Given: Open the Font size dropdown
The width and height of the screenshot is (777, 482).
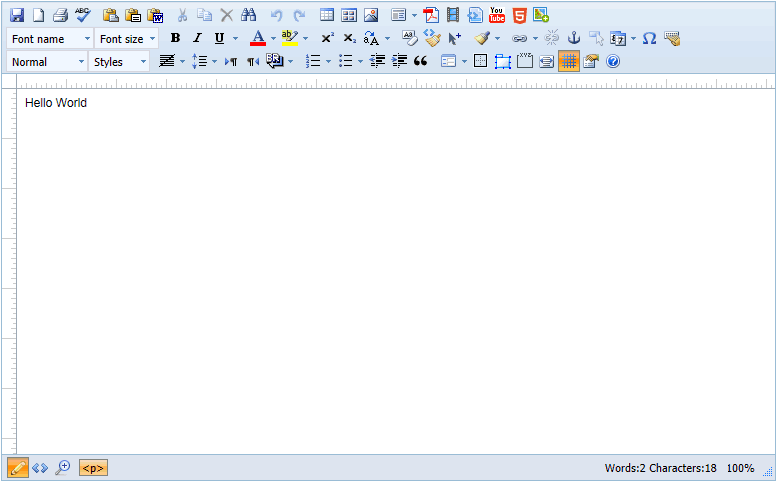Looking at the screenshot, I should [x=127, y=38].
